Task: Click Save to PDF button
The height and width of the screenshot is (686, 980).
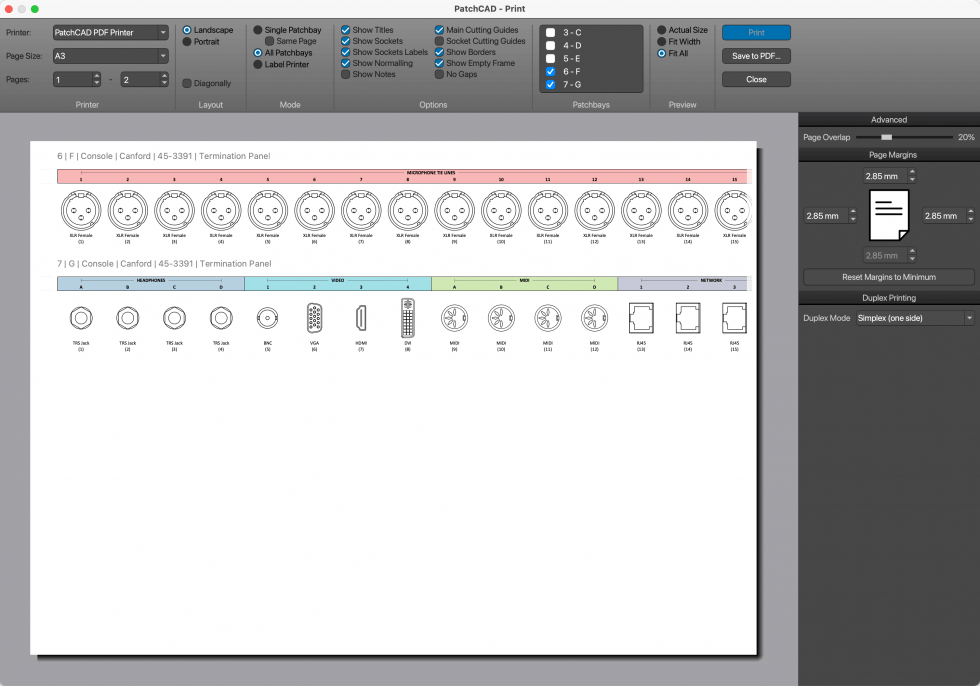Action: pos(756,56)
